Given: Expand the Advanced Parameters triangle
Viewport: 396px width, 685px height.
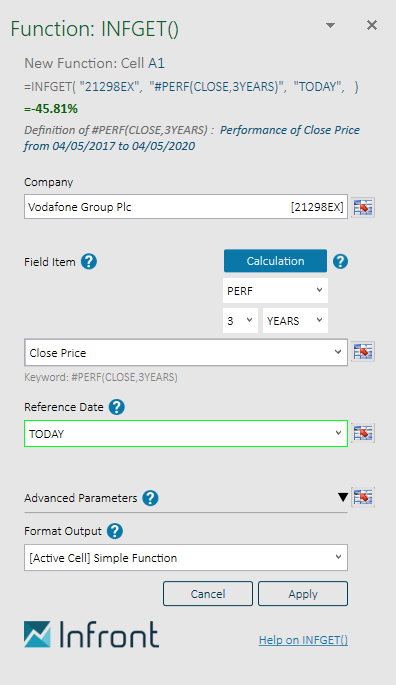Looking at the screenshot, I should pyautogui.click(x=343, y=497).
